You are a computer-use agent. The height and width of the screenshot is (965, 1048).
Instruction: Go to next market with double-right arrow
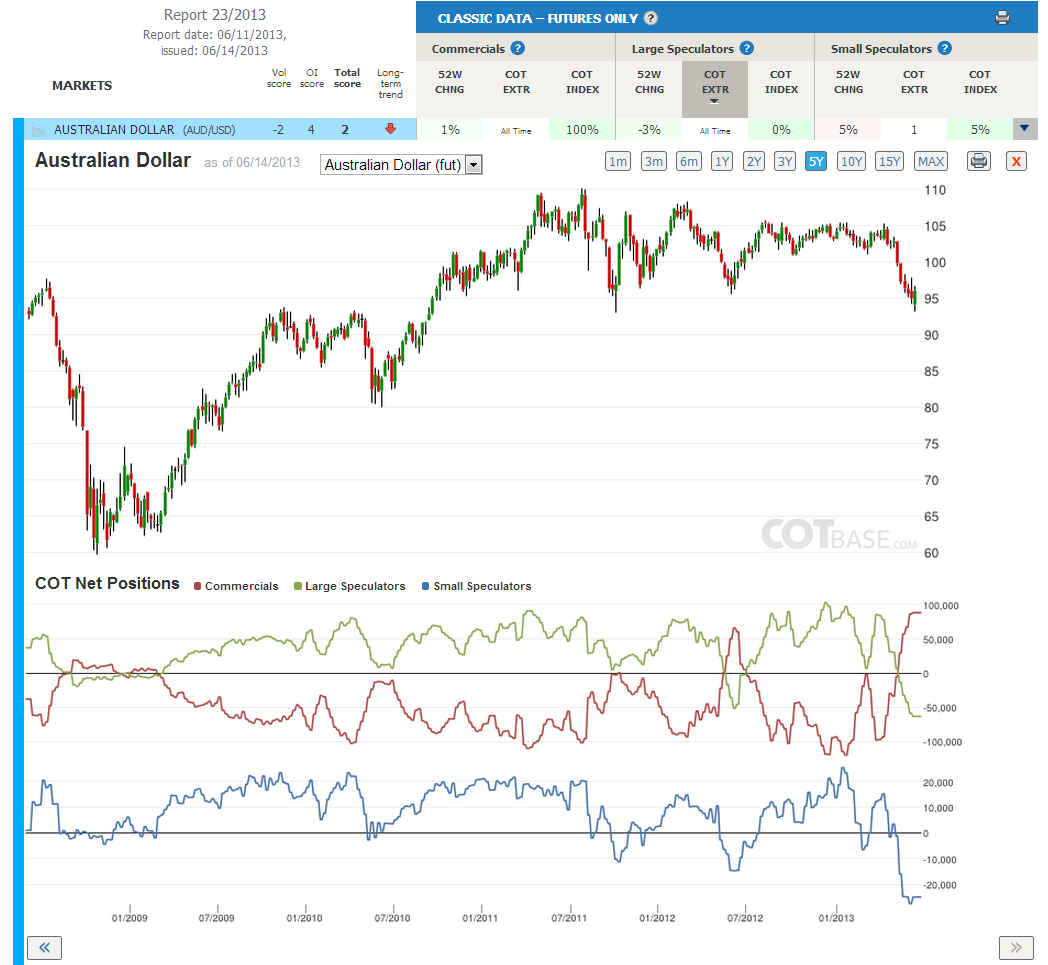1016,948
